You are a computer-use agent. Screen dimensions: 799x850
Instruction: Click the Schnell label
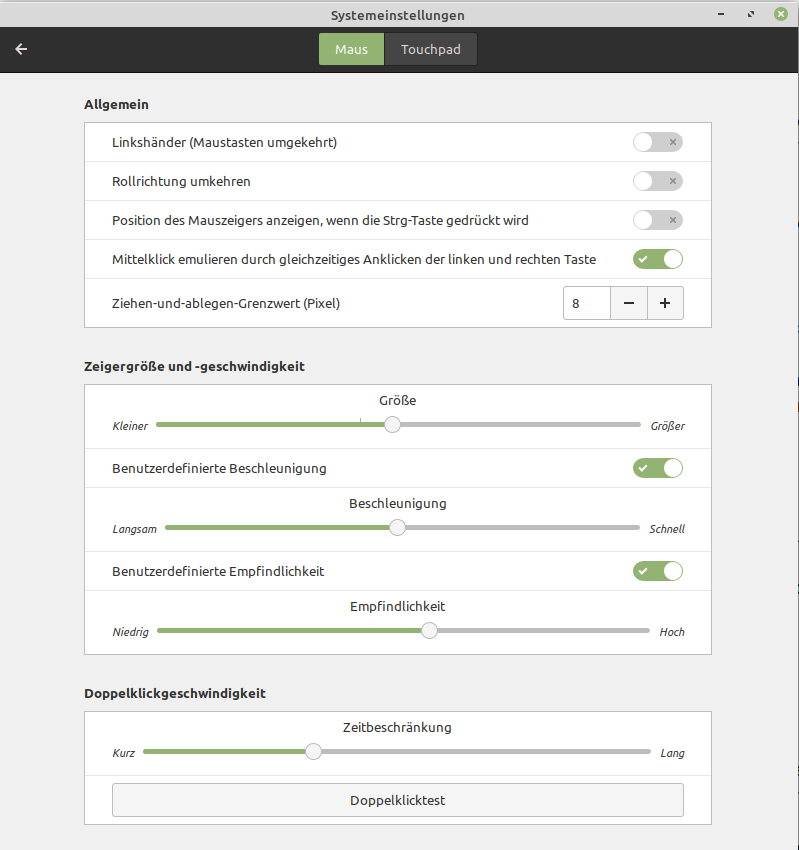[x=667, y=529]
